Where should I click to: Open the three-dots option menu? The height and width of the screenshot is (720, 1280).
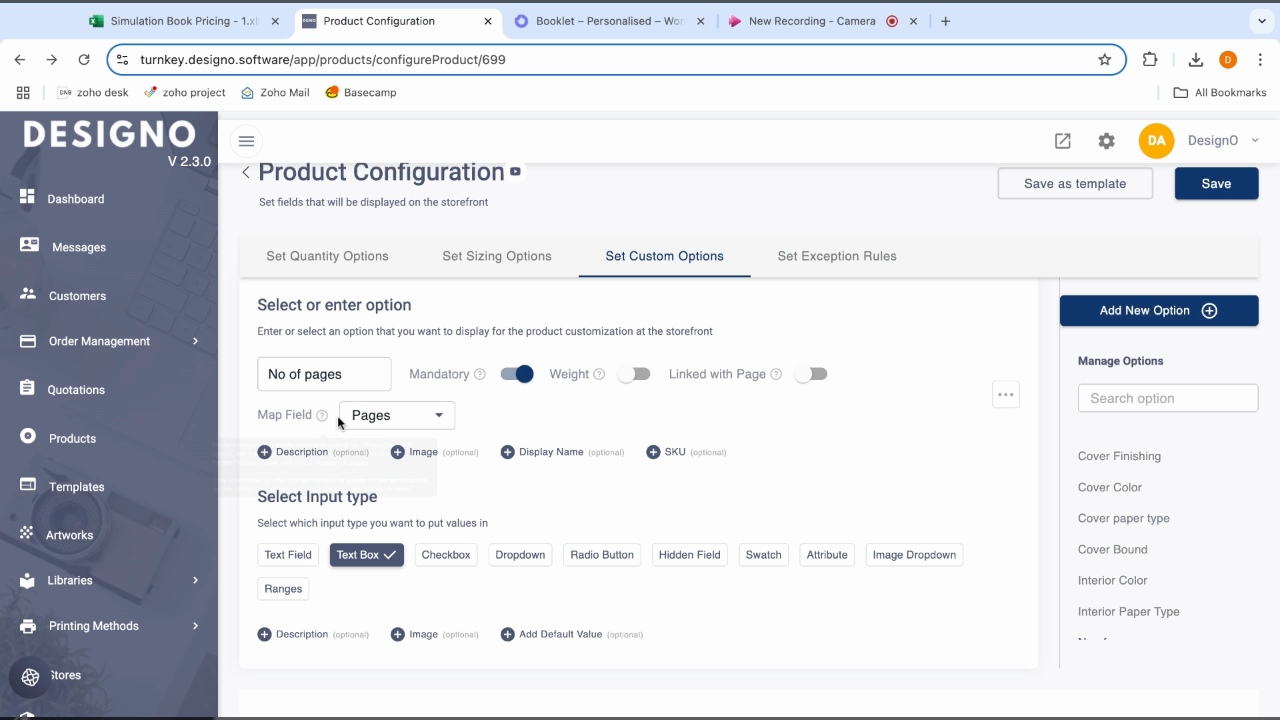click(x=1005, y=394)
